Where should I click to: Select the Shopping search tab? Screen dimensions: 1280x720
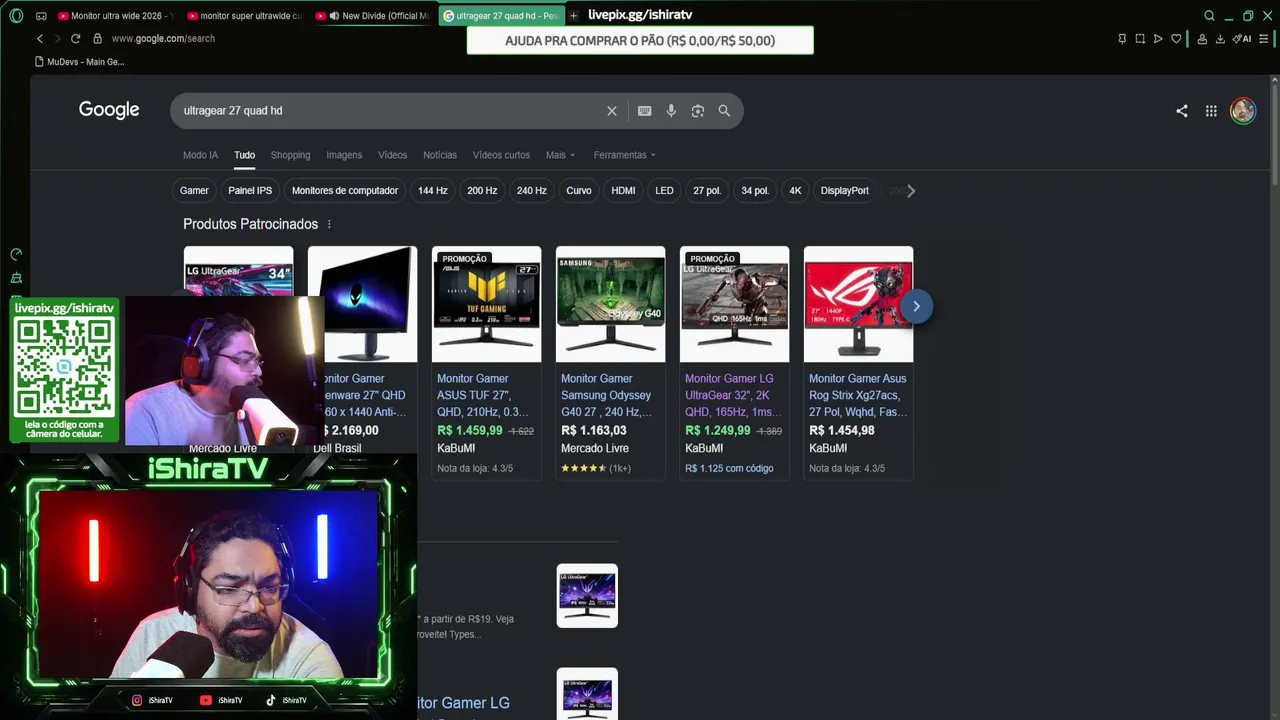pos(291,155)
